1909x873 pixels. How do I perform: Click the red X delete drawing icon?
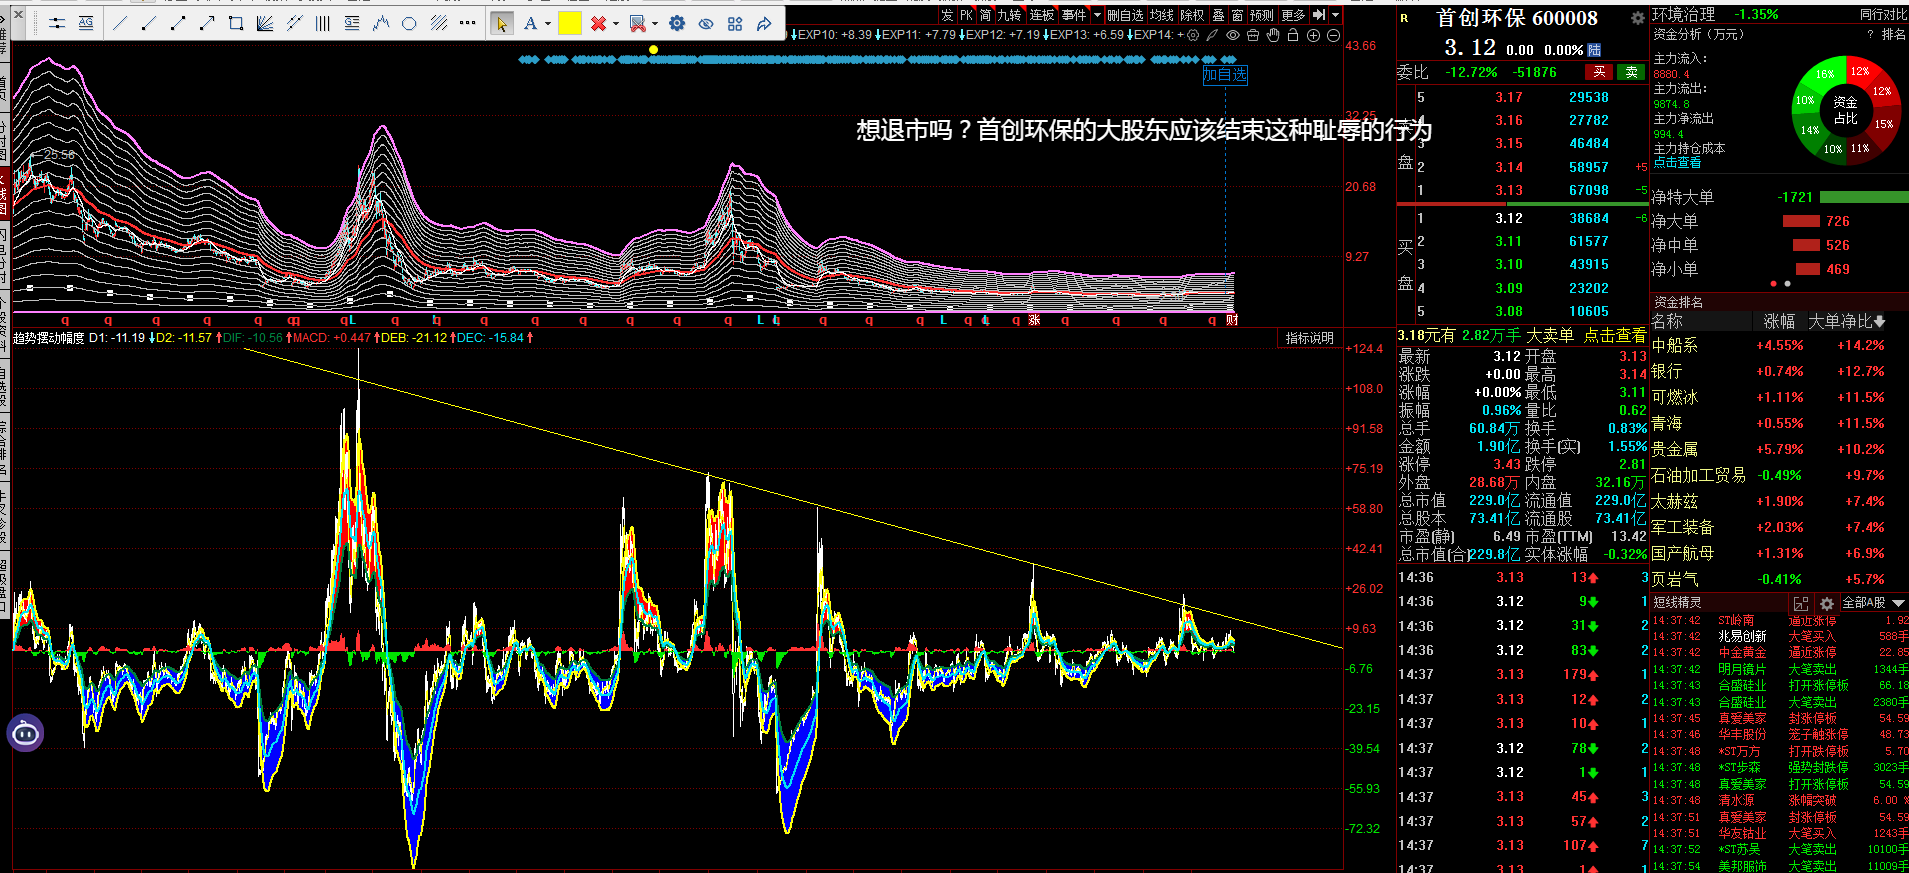(598, 23)
